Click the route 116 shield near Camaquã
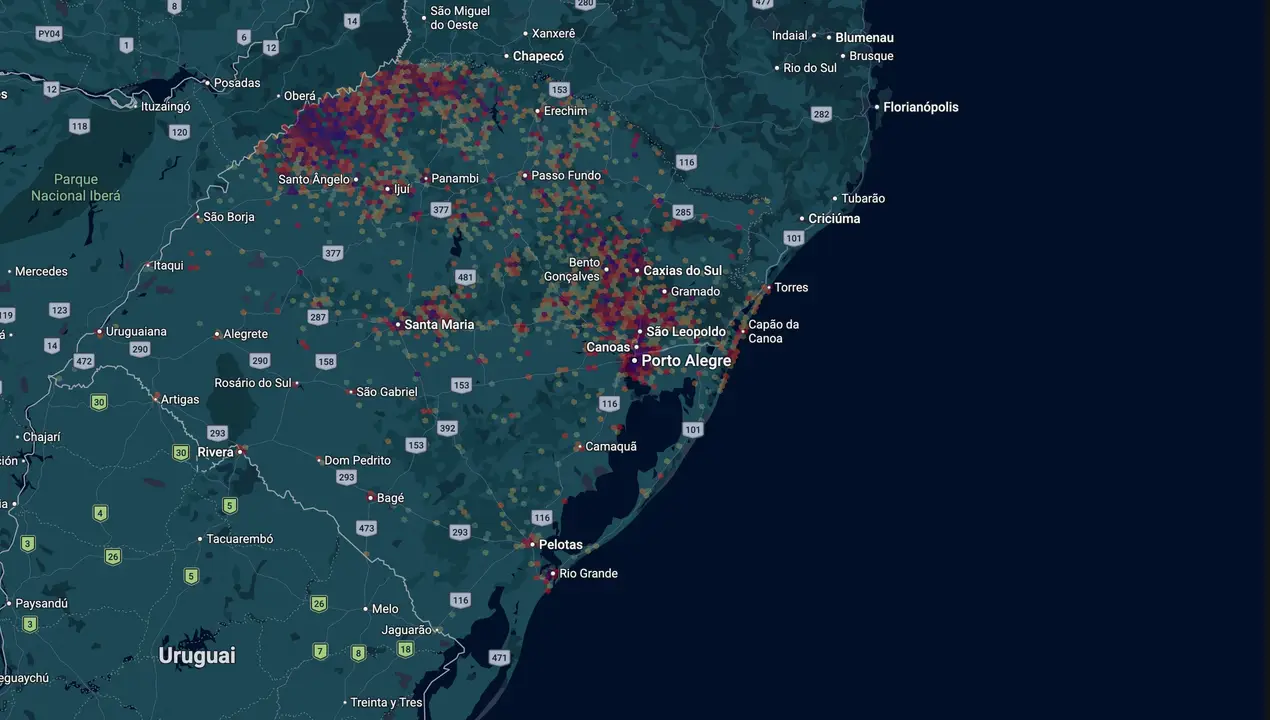The height and width of the screenshot is (720, 1270). pyautogui.click(x=610, y=404)
